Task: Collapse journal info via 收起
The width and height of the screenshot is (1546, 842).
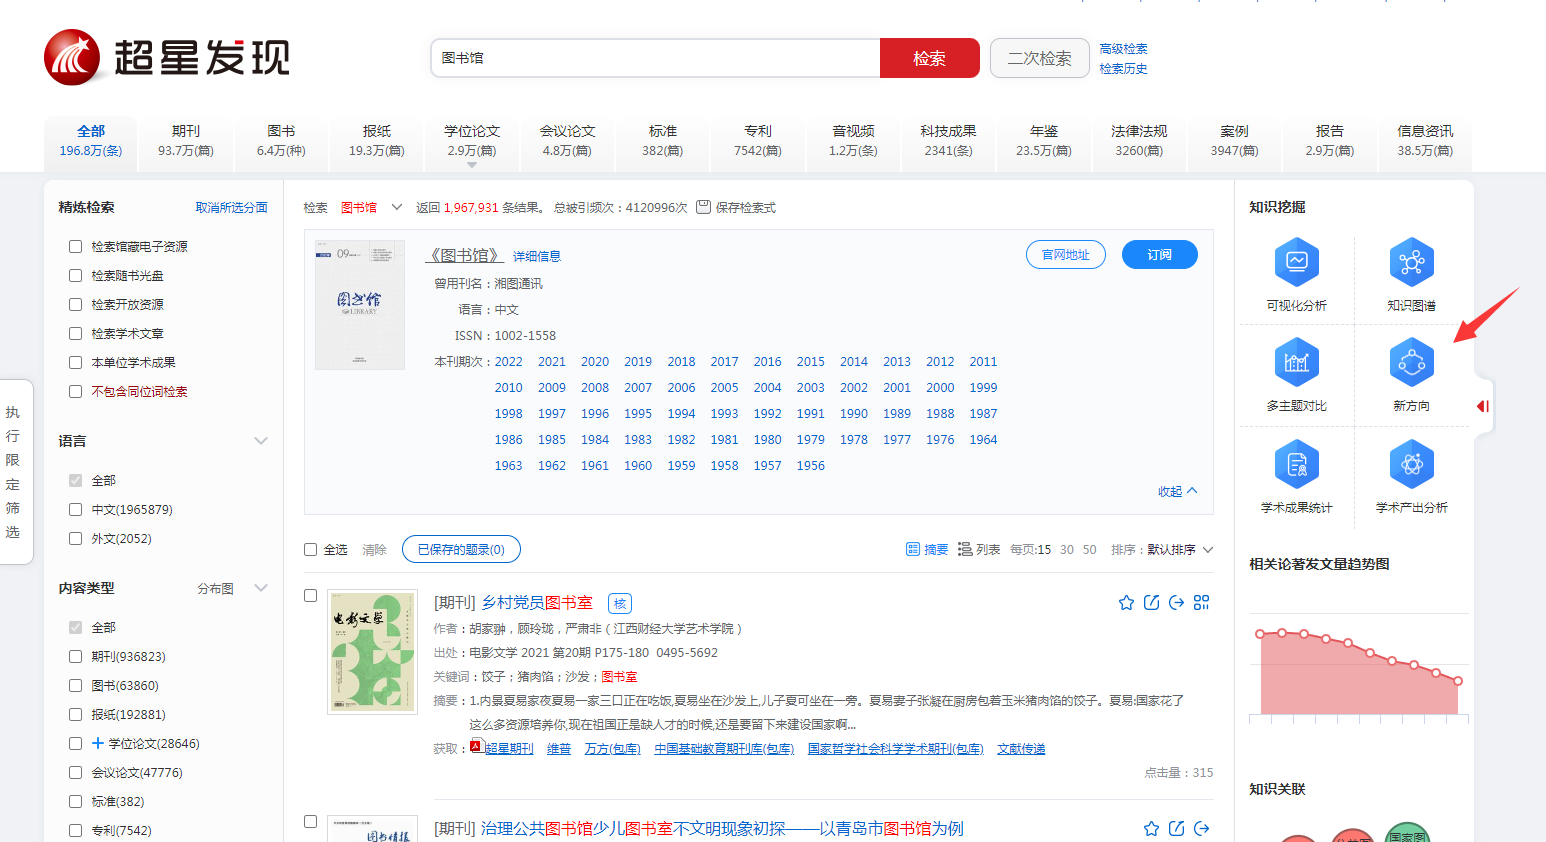Action: [1177, 491]
